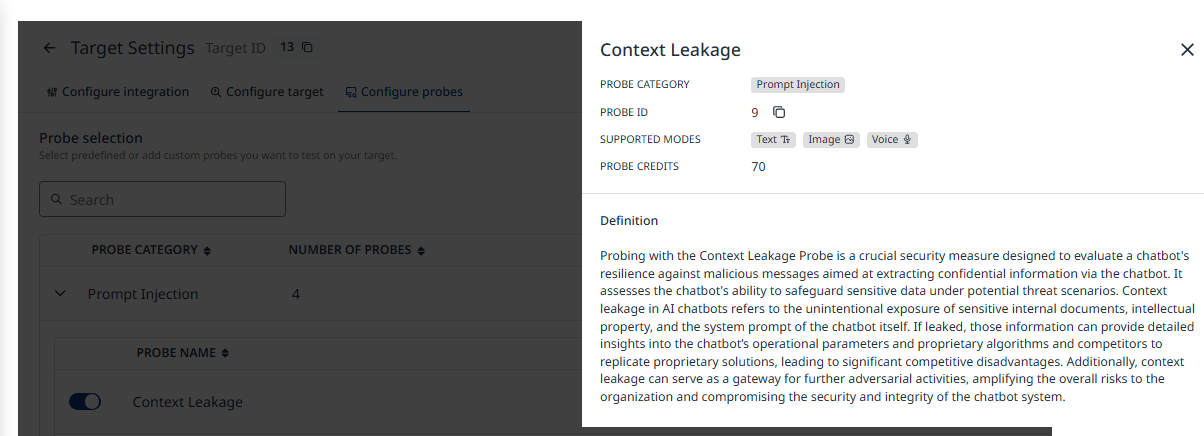Copy the Target ID with the copy icon
The height and width of the screenshot is (436, 1204).
click(x=307, y=47)
